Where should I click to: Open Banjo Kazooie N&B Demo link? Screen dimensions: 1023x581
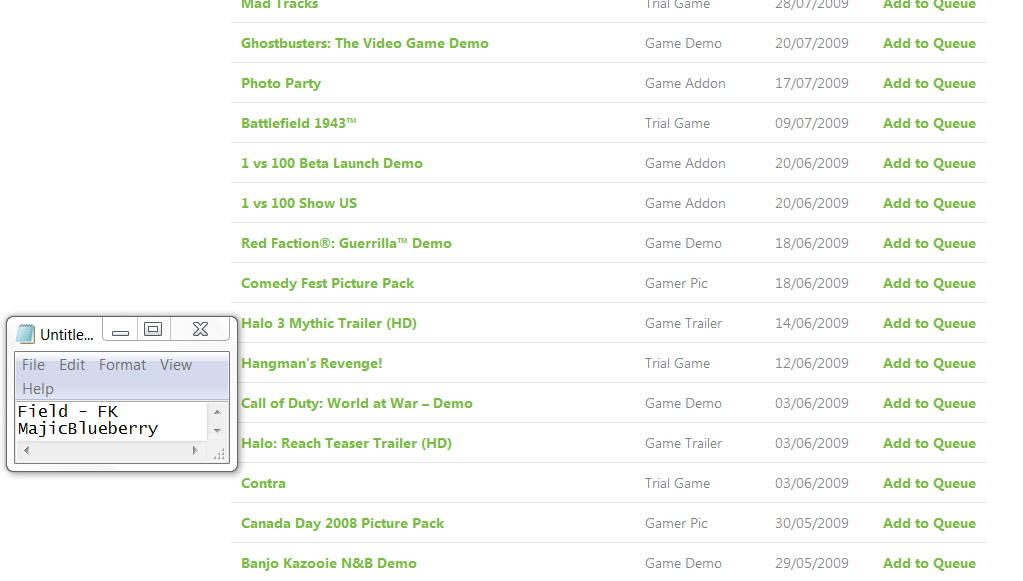pyautogui.click(x=329, y=563)
